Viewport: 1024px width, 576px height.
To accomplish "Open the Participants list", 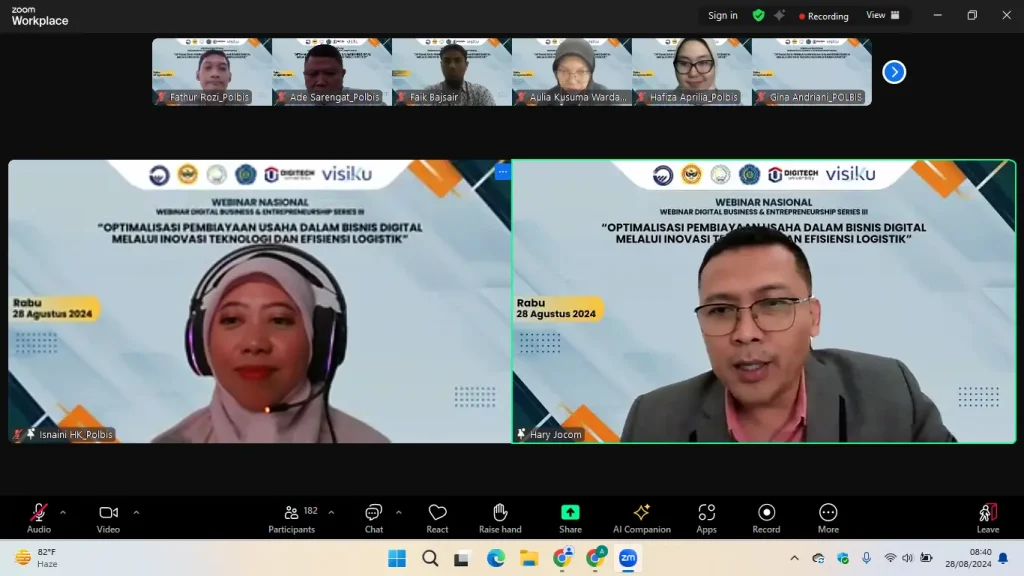I will coord(291,517).
